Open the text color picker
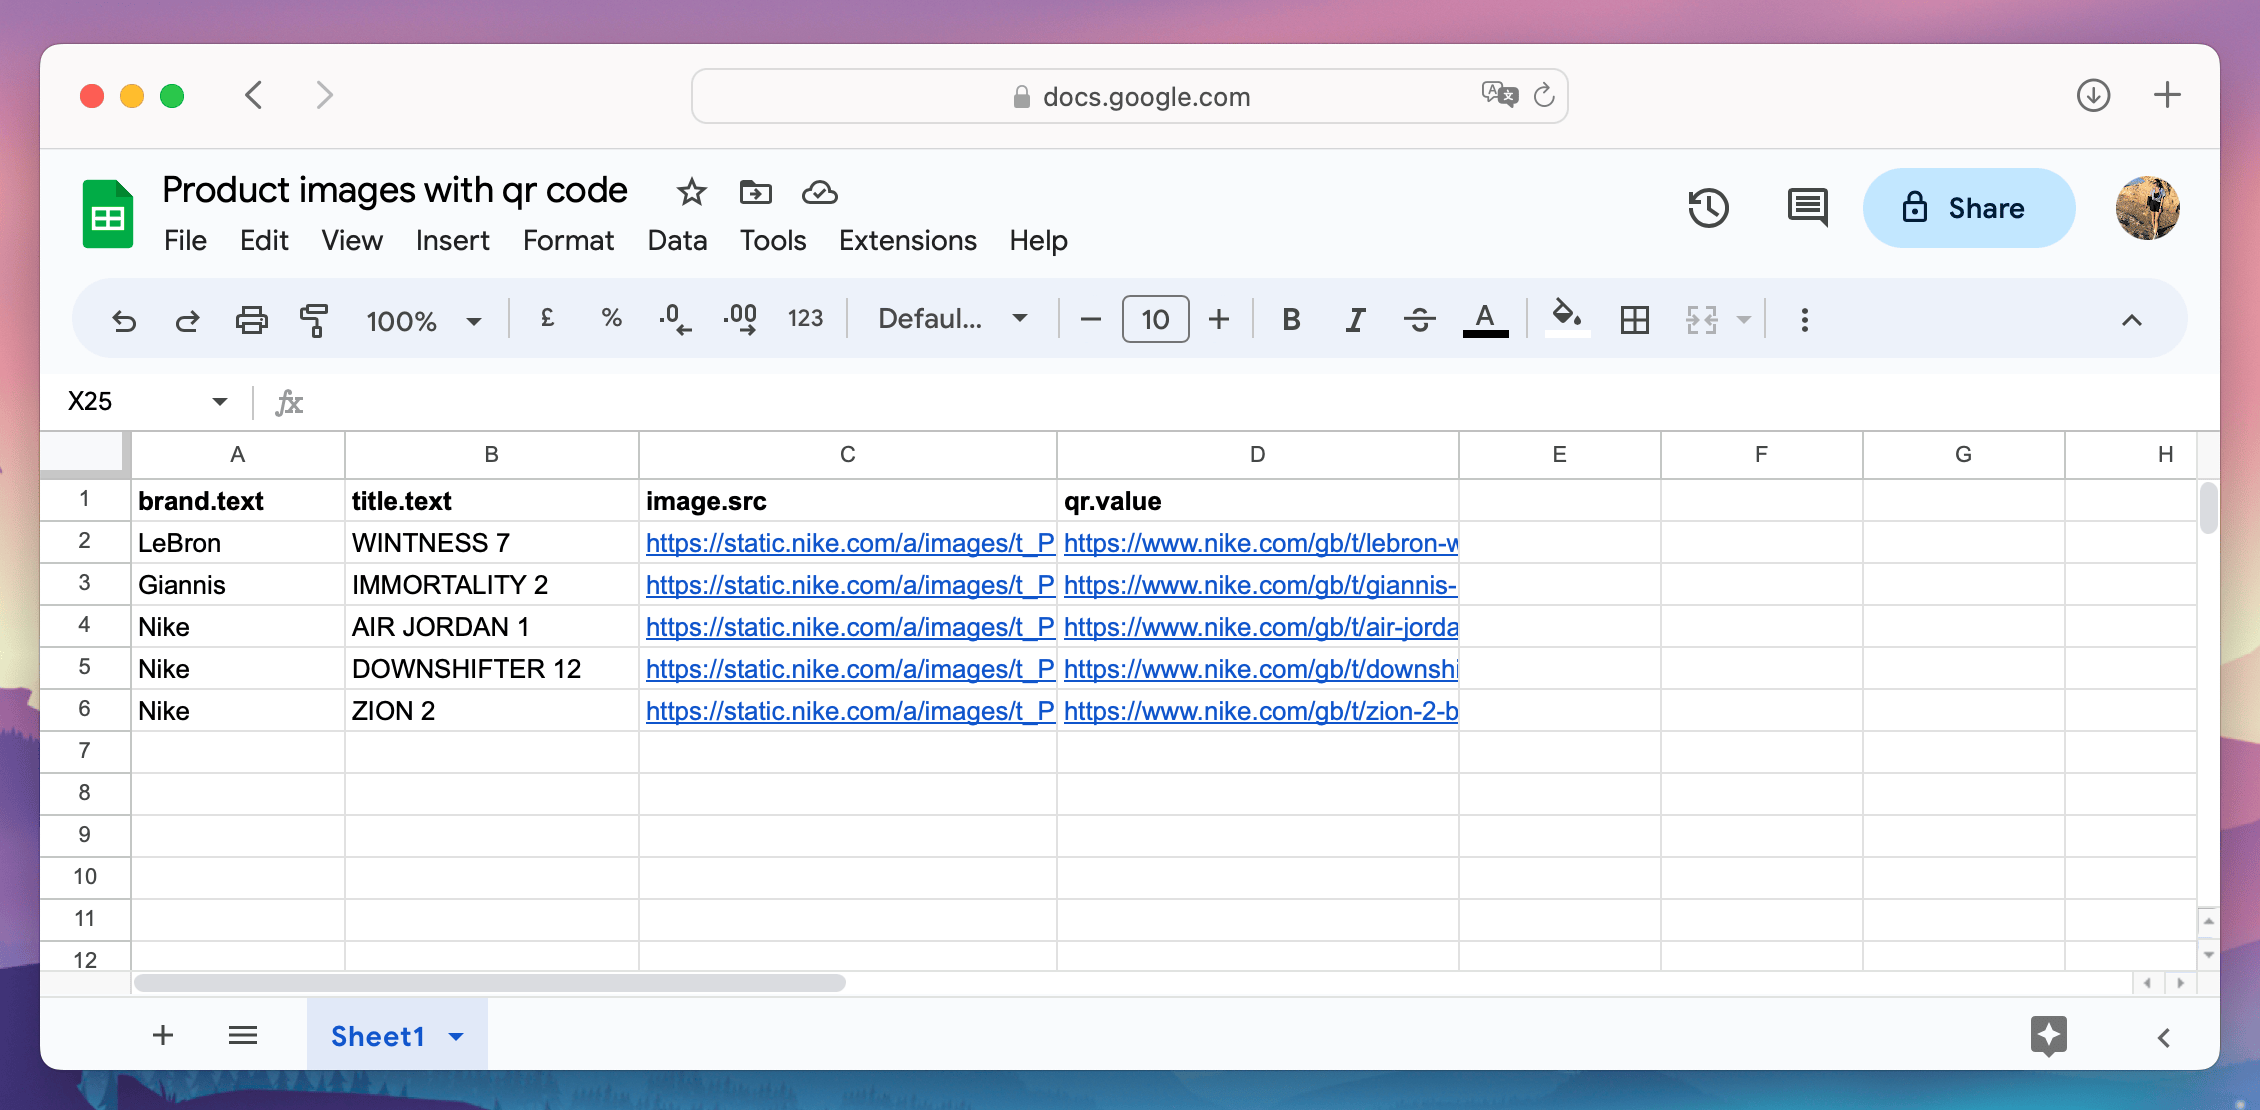Image resolution: width=2260 pixels, height=1110 pixels. (1486, 320)
